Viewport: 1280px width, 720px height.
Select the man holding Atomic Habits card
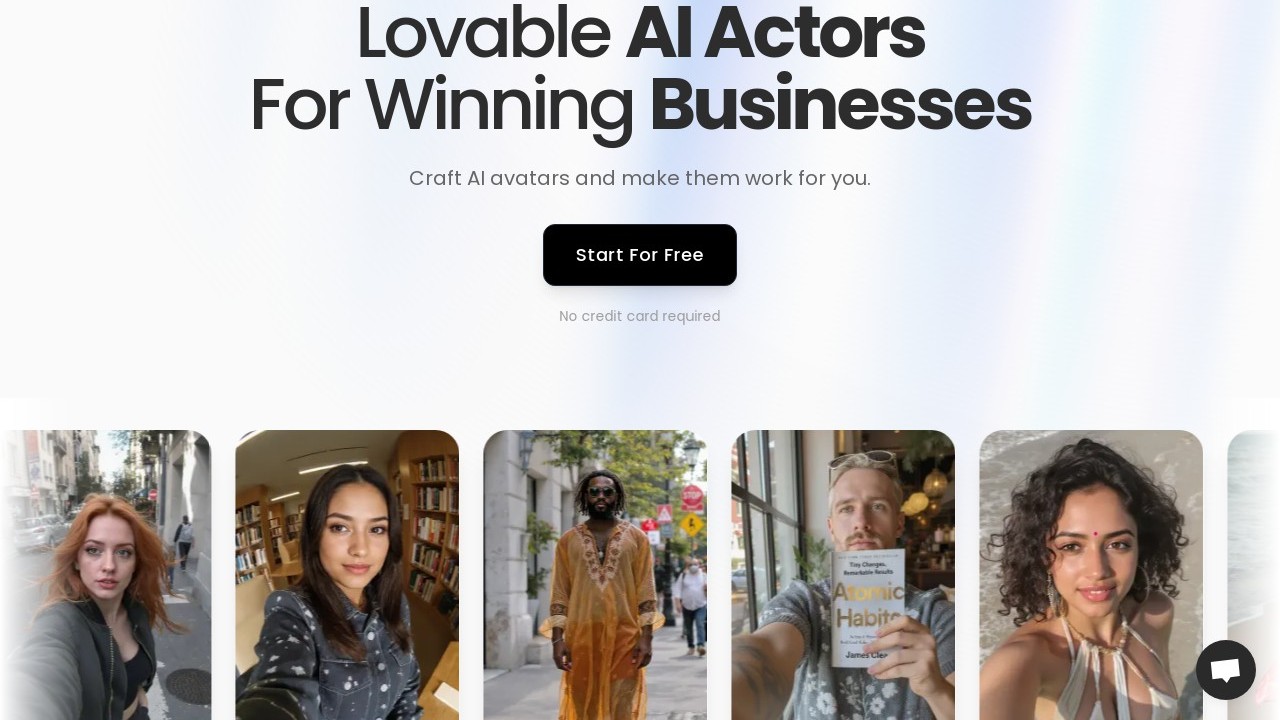[x=843, y=575]
